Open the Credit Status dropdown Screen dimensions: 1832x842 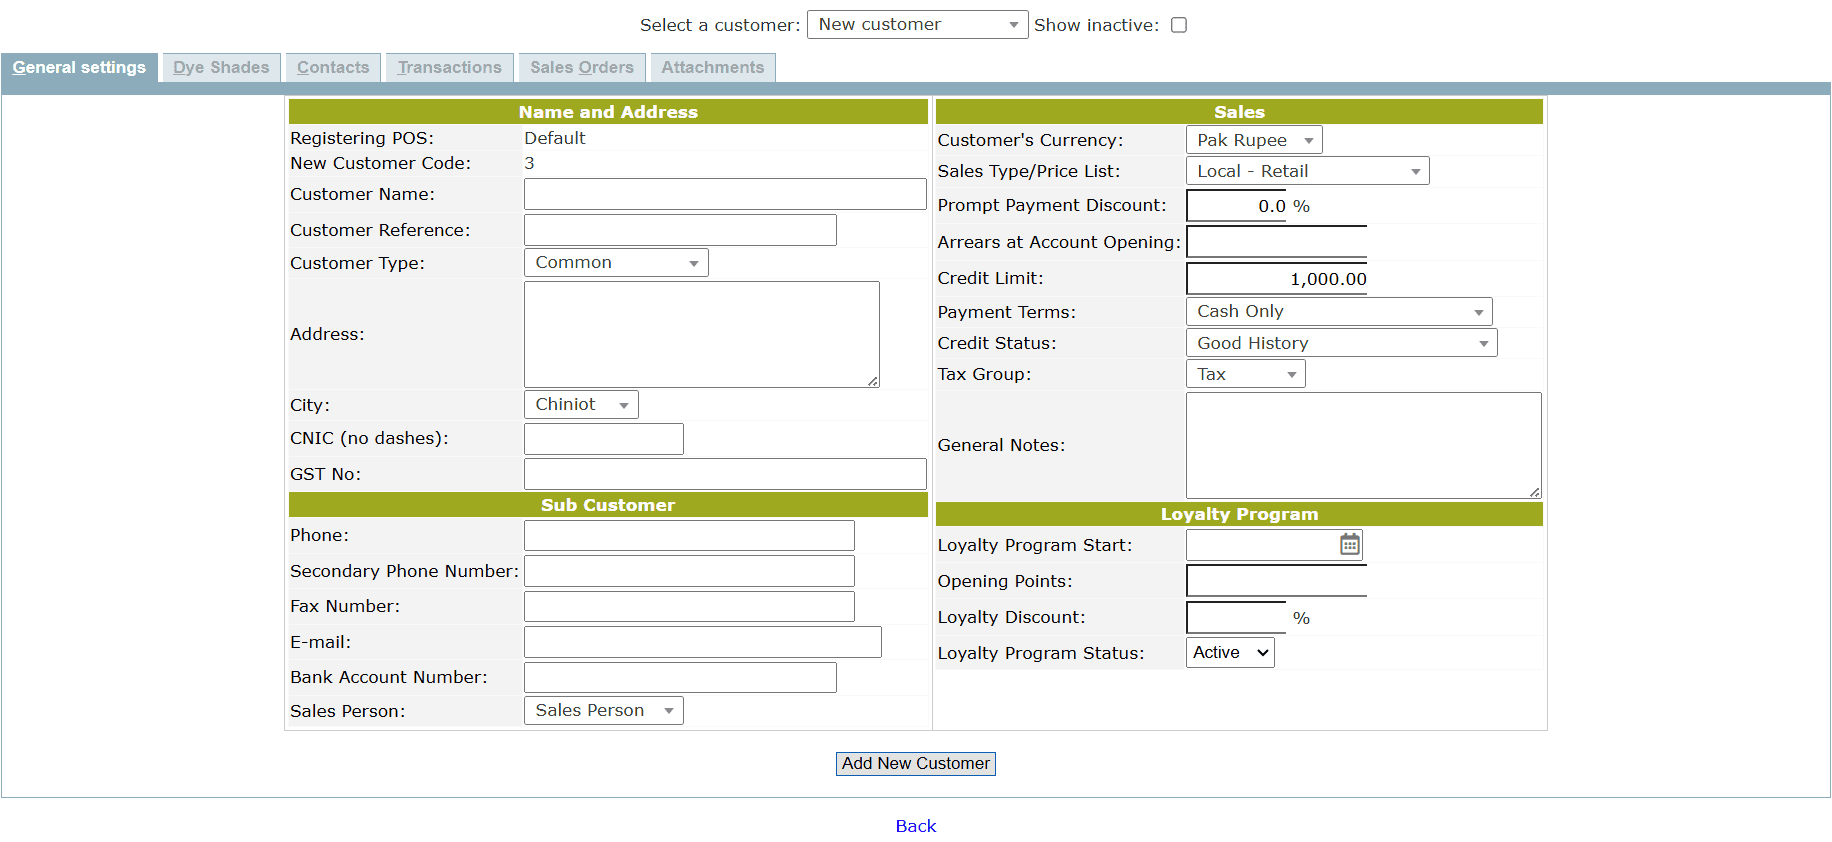(1340, 344)
